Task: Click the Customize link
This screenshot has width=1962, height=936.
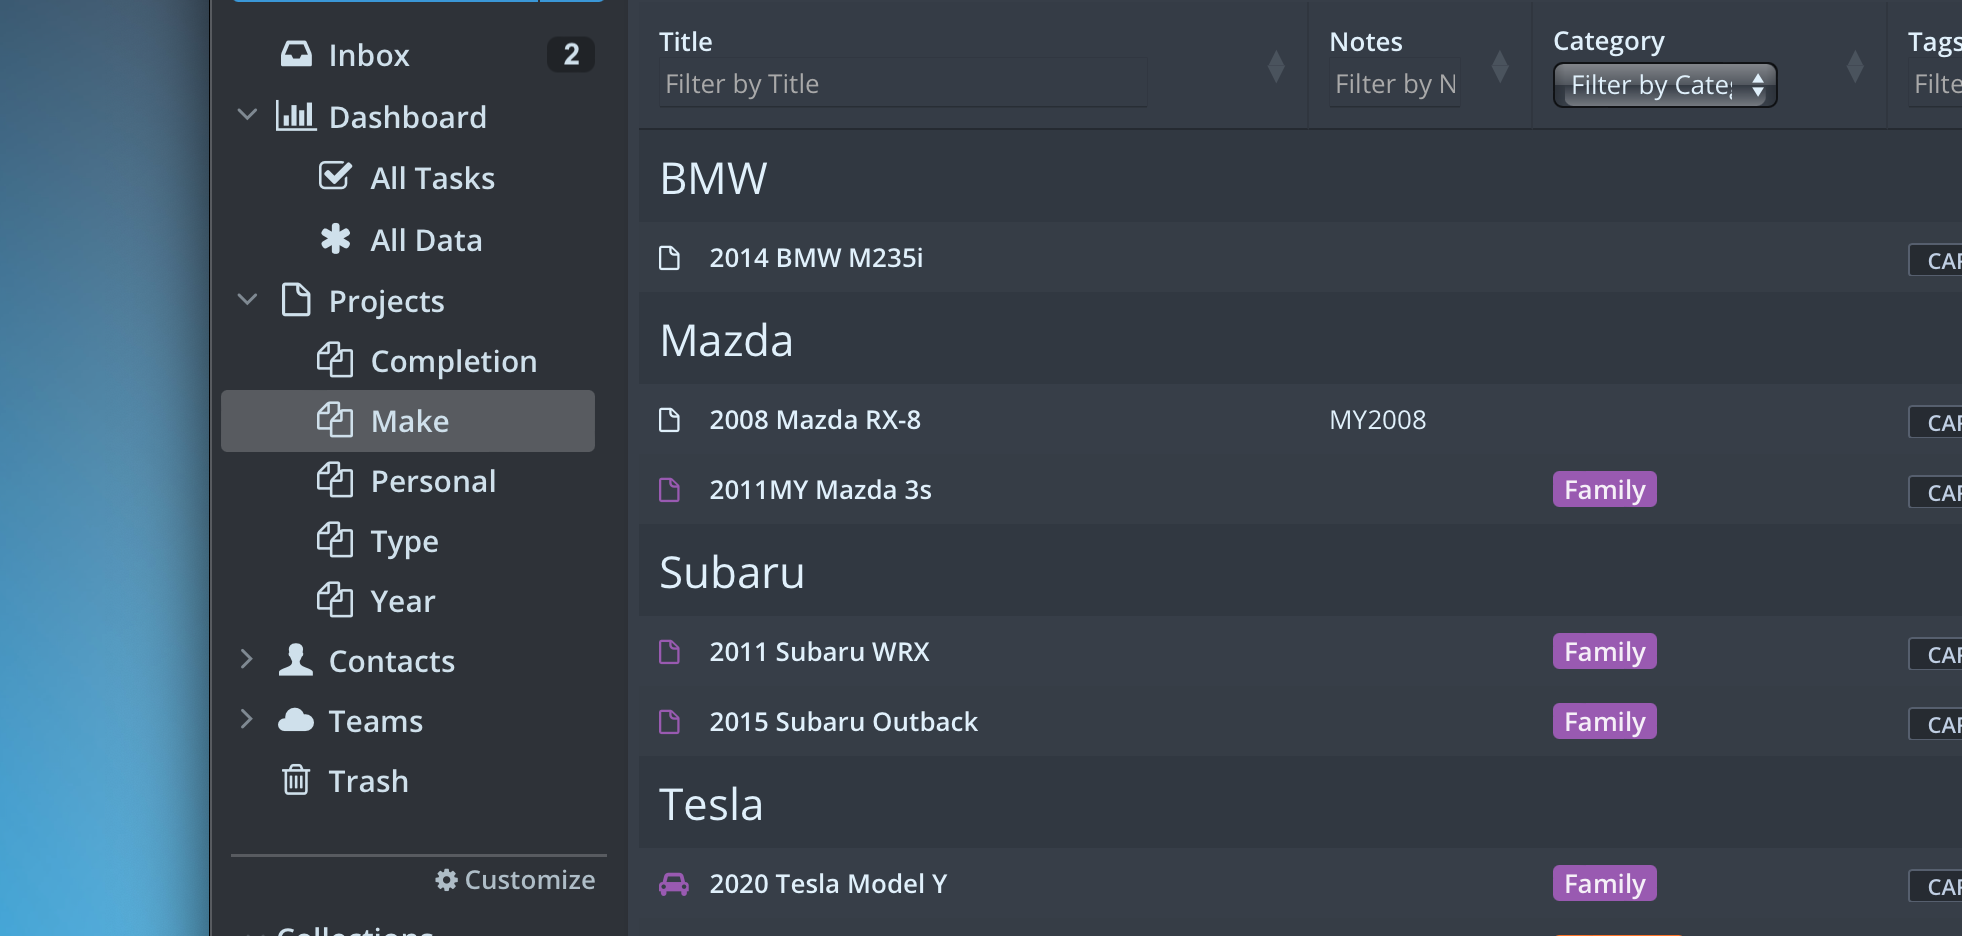Action: coord(515,880)
